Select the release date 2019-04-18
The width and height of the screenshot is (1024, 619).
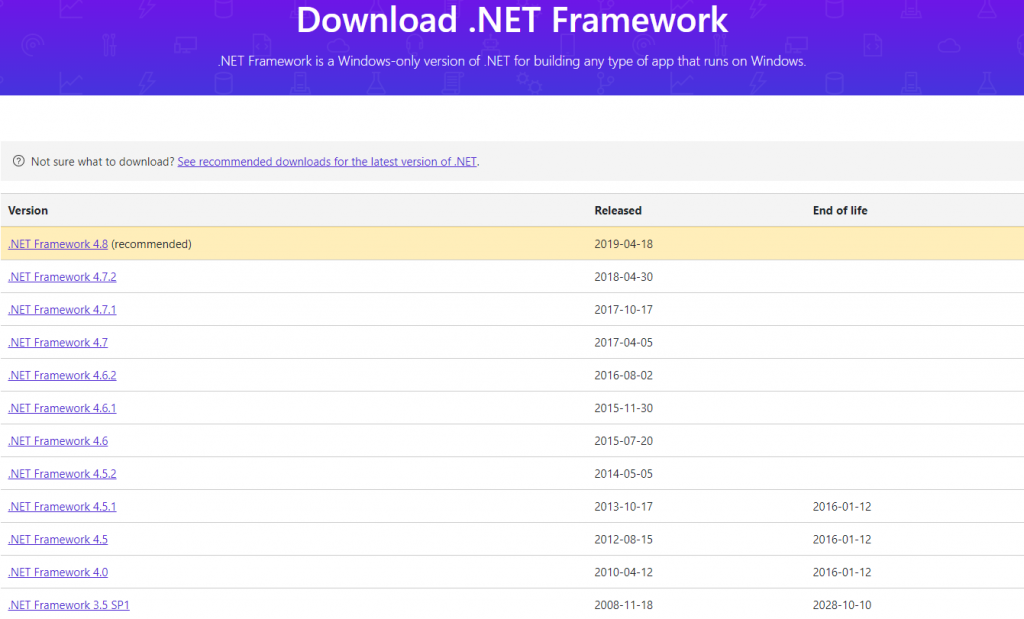[x=623, y=244]
